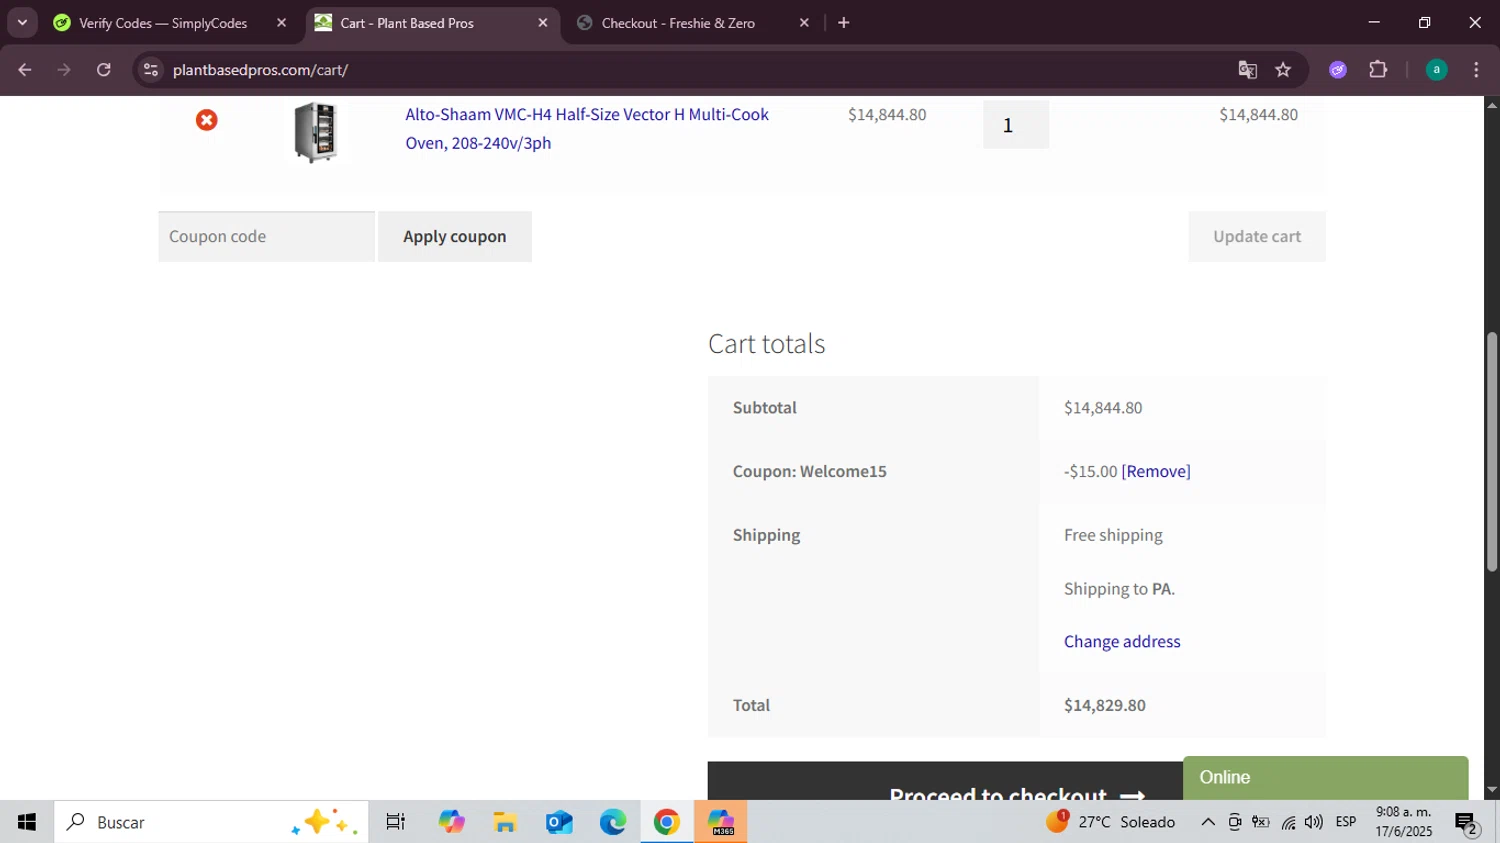Click the Meet Now camera tray icon
1500x843 pixels.
point(1235,822)
